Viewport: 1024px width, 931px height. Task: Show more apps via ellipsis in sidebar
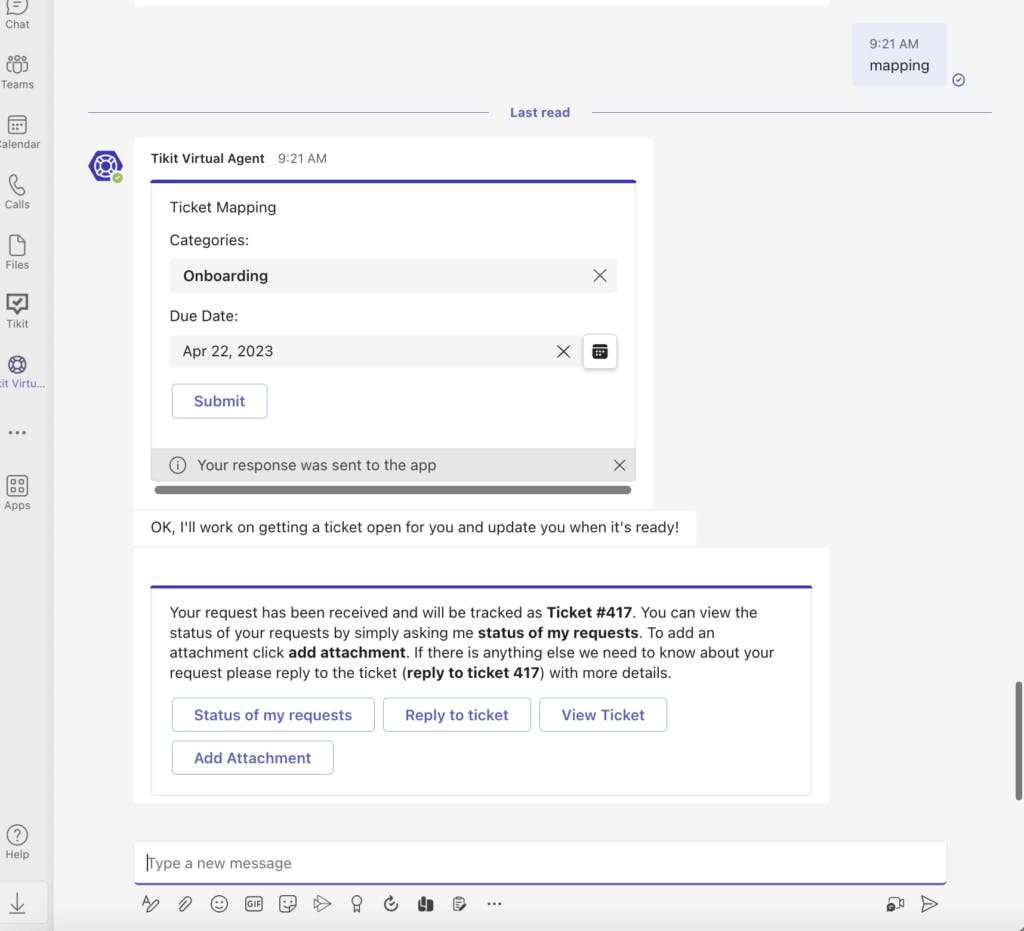pos(17,432)
